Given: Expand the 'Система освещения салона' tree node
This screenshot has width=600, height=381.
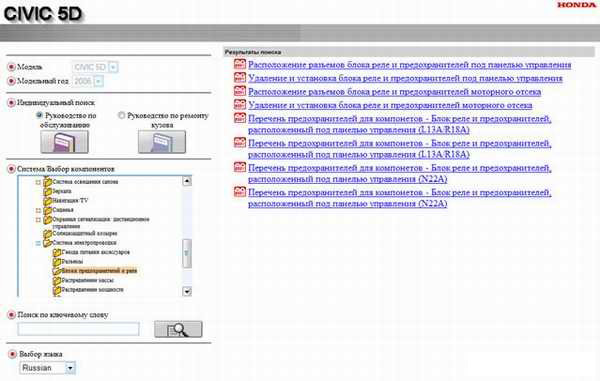Looking at the screenshot, I should pos(38,182).
